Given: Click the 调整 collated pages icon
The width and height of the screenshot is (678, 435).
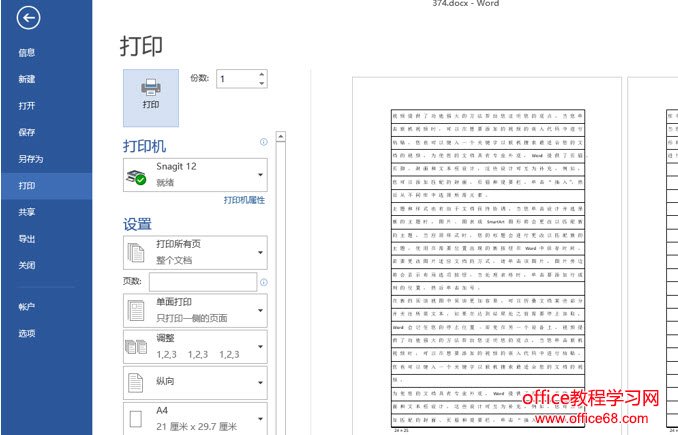Looking at the screenshot, I should (x=136, y=347).
